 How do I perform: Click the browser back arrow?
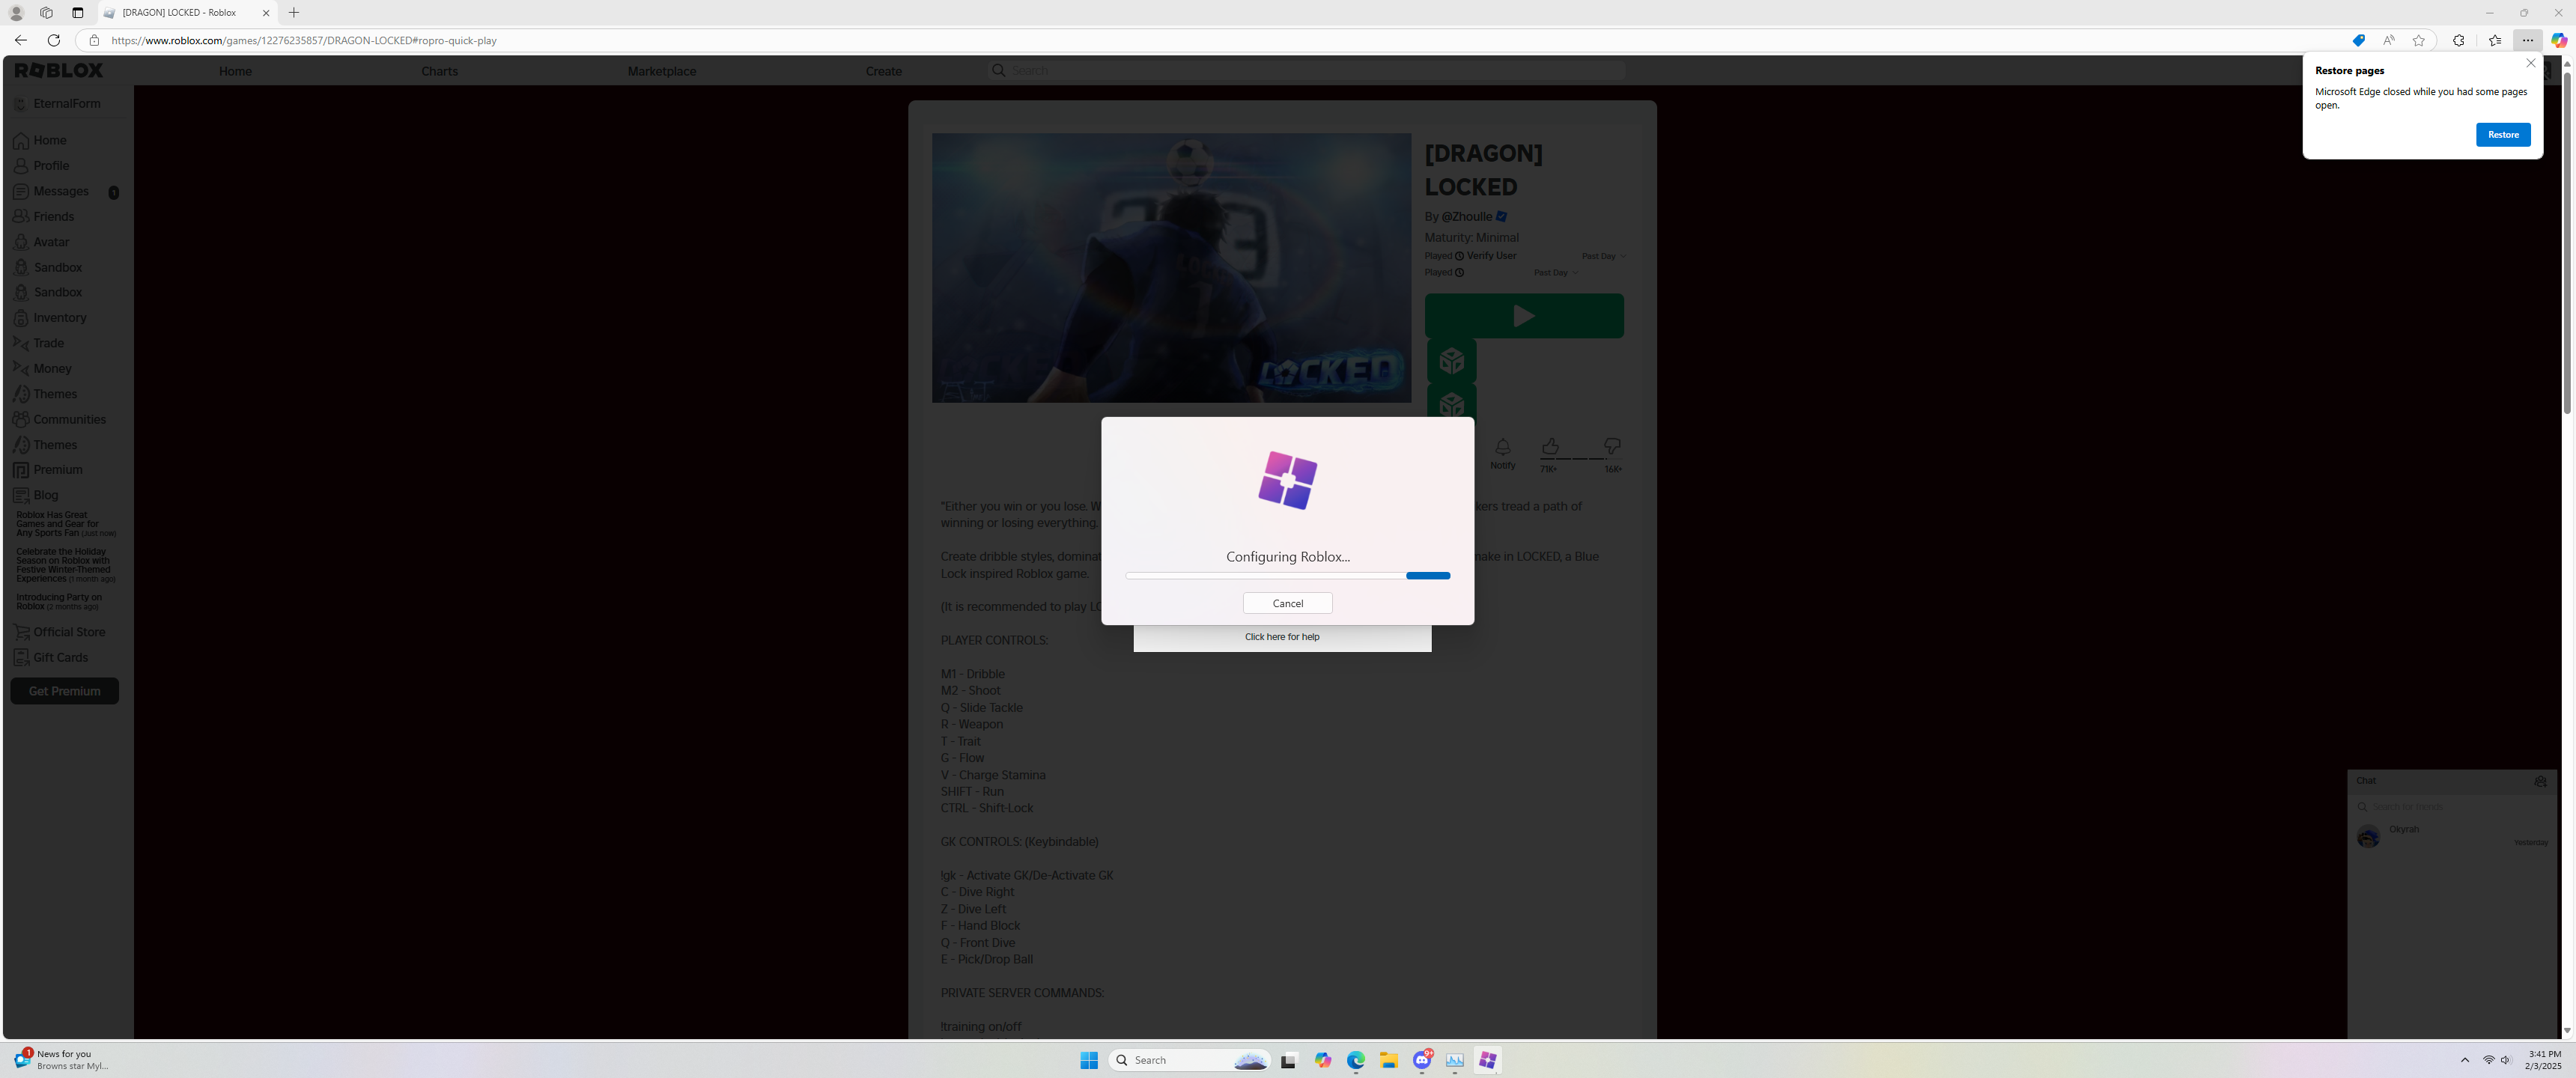coord(20,40)
